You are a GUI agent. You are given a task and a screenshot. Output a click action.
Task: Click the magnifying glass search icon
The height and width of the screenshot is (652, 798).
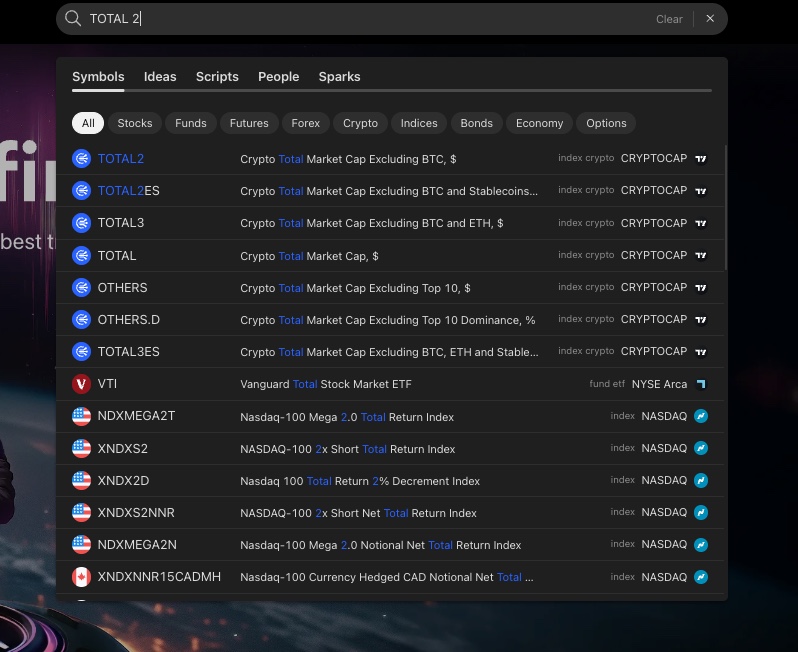73,19
